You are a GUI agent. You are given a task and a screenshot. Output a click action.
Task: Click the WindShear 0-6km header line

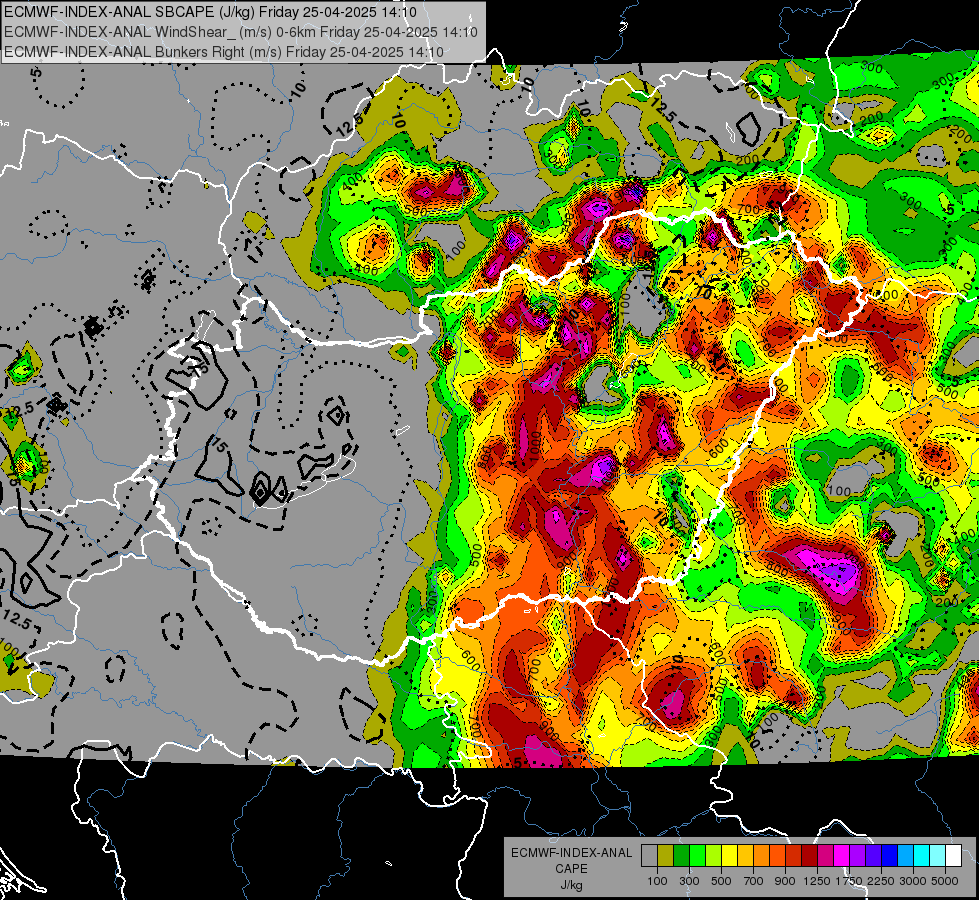pos(241,32)
